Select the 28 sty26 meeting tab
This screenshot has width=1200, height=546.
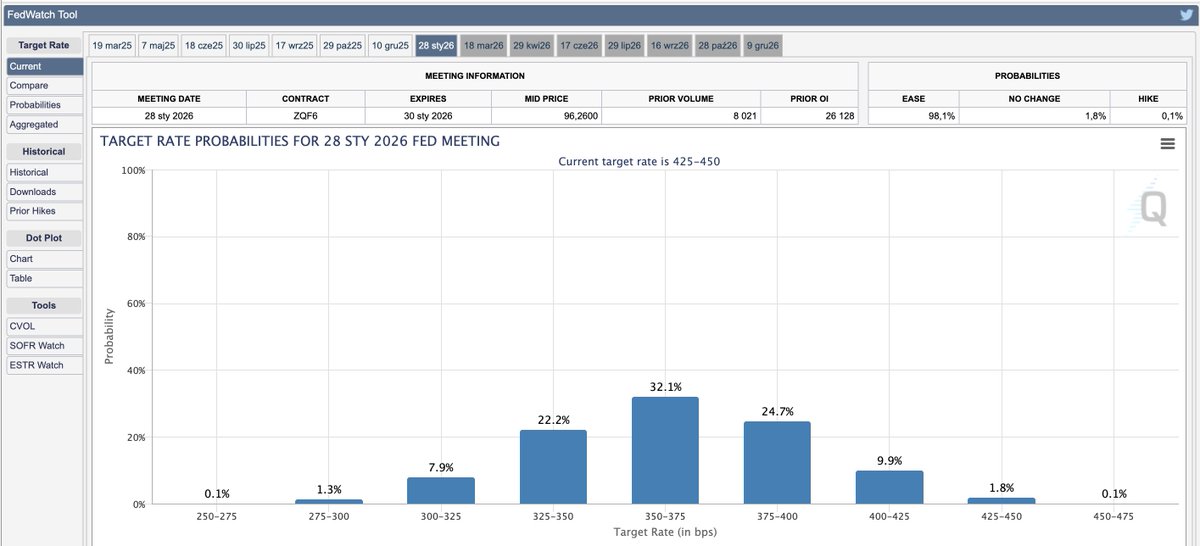[x=437, y=46]
